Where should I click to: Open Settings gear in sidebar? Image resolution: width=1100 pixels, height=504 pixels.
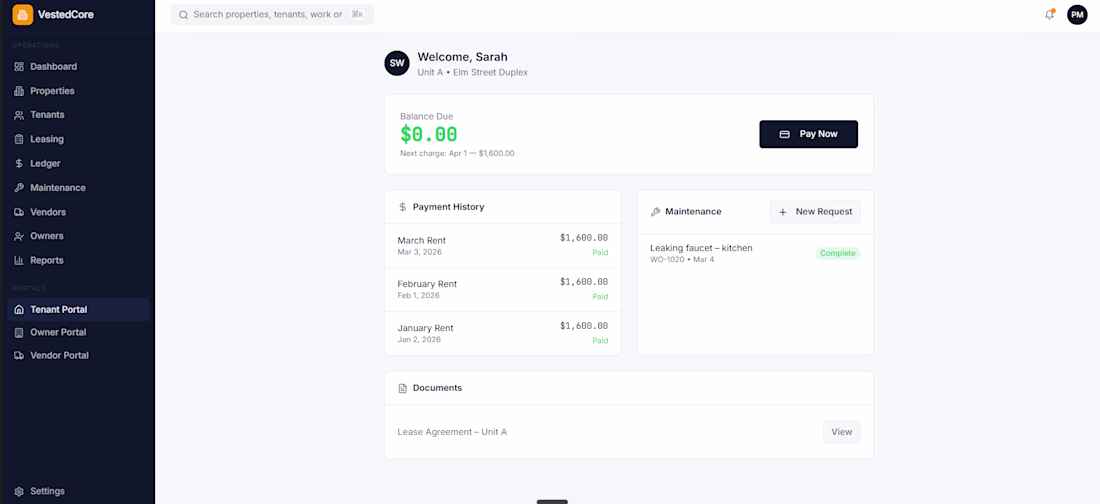click(x=19, y=492)
